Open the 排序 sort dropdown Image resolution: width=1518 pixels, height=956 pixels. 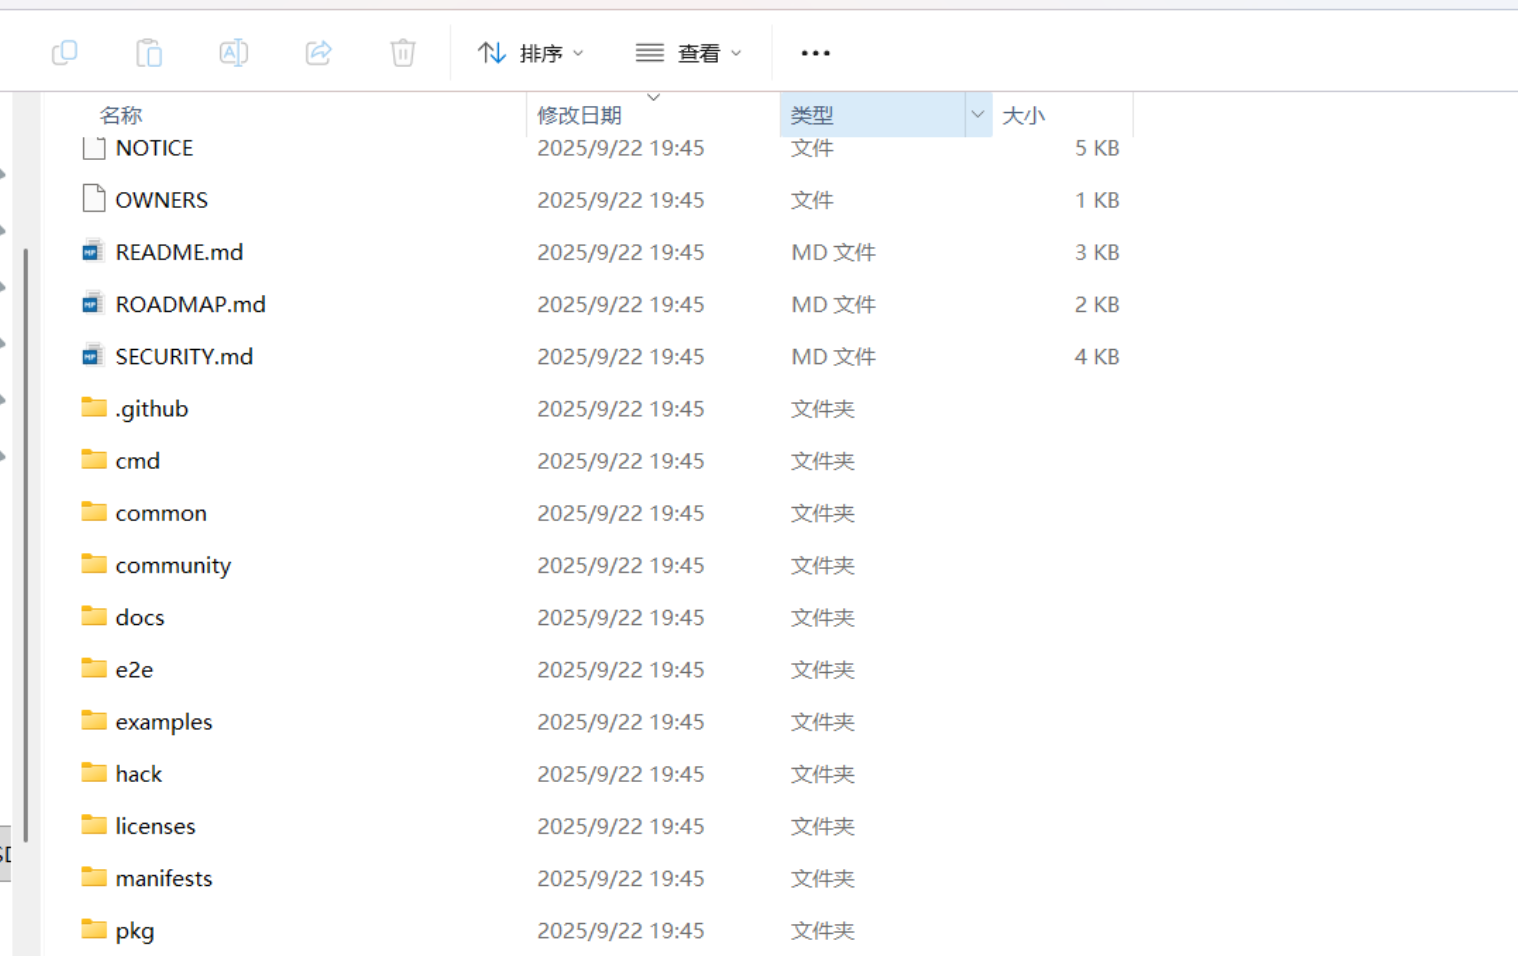click(531, 53)
